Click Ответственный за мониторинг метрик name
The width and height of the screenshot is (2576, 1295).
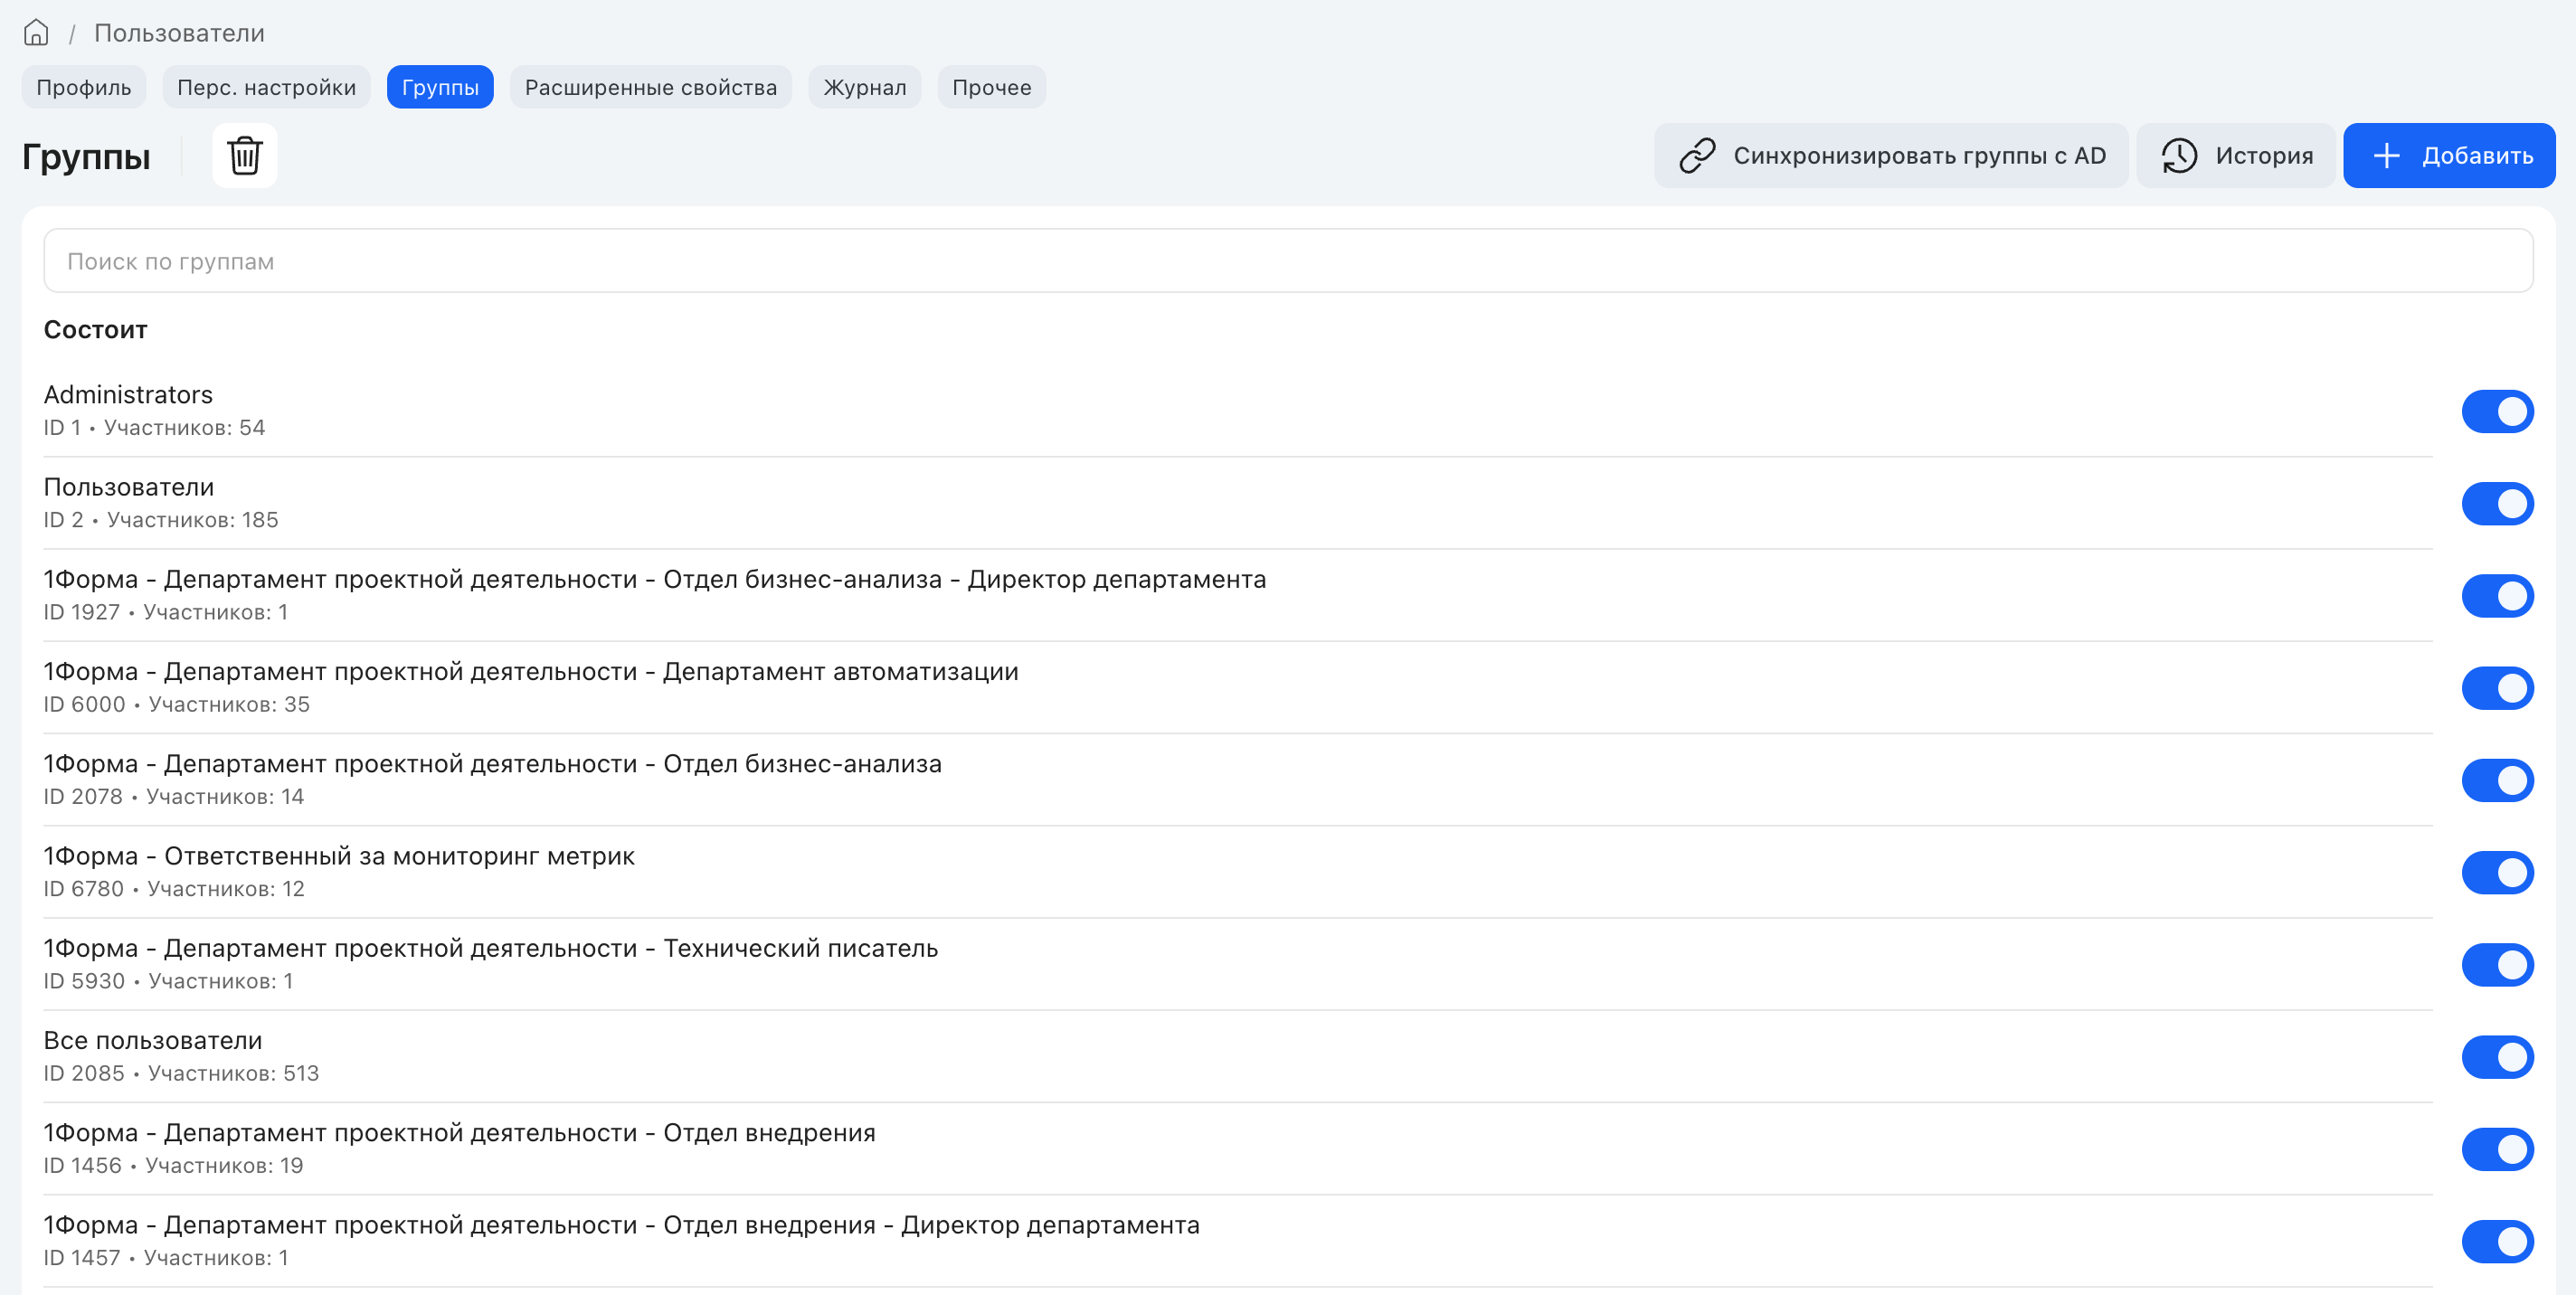point(339,856)
